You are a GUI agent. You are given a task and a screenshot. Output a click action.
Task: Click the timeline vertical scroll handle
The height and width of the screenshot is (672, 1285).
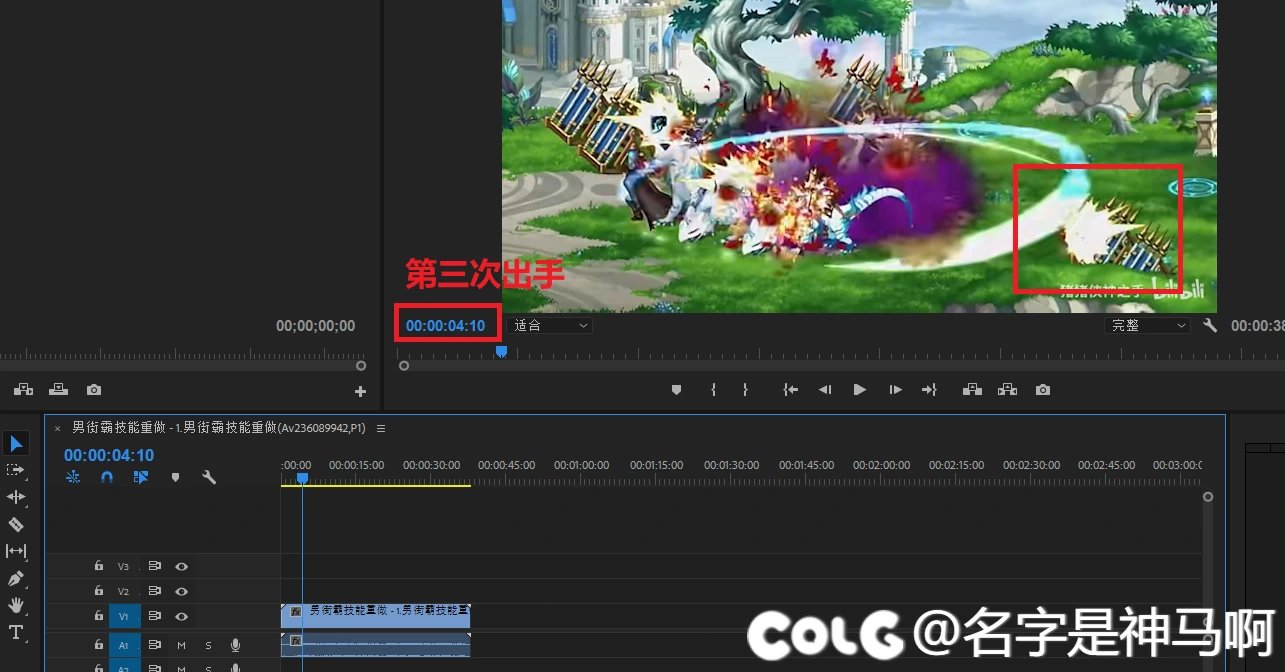click(1208, 496)
